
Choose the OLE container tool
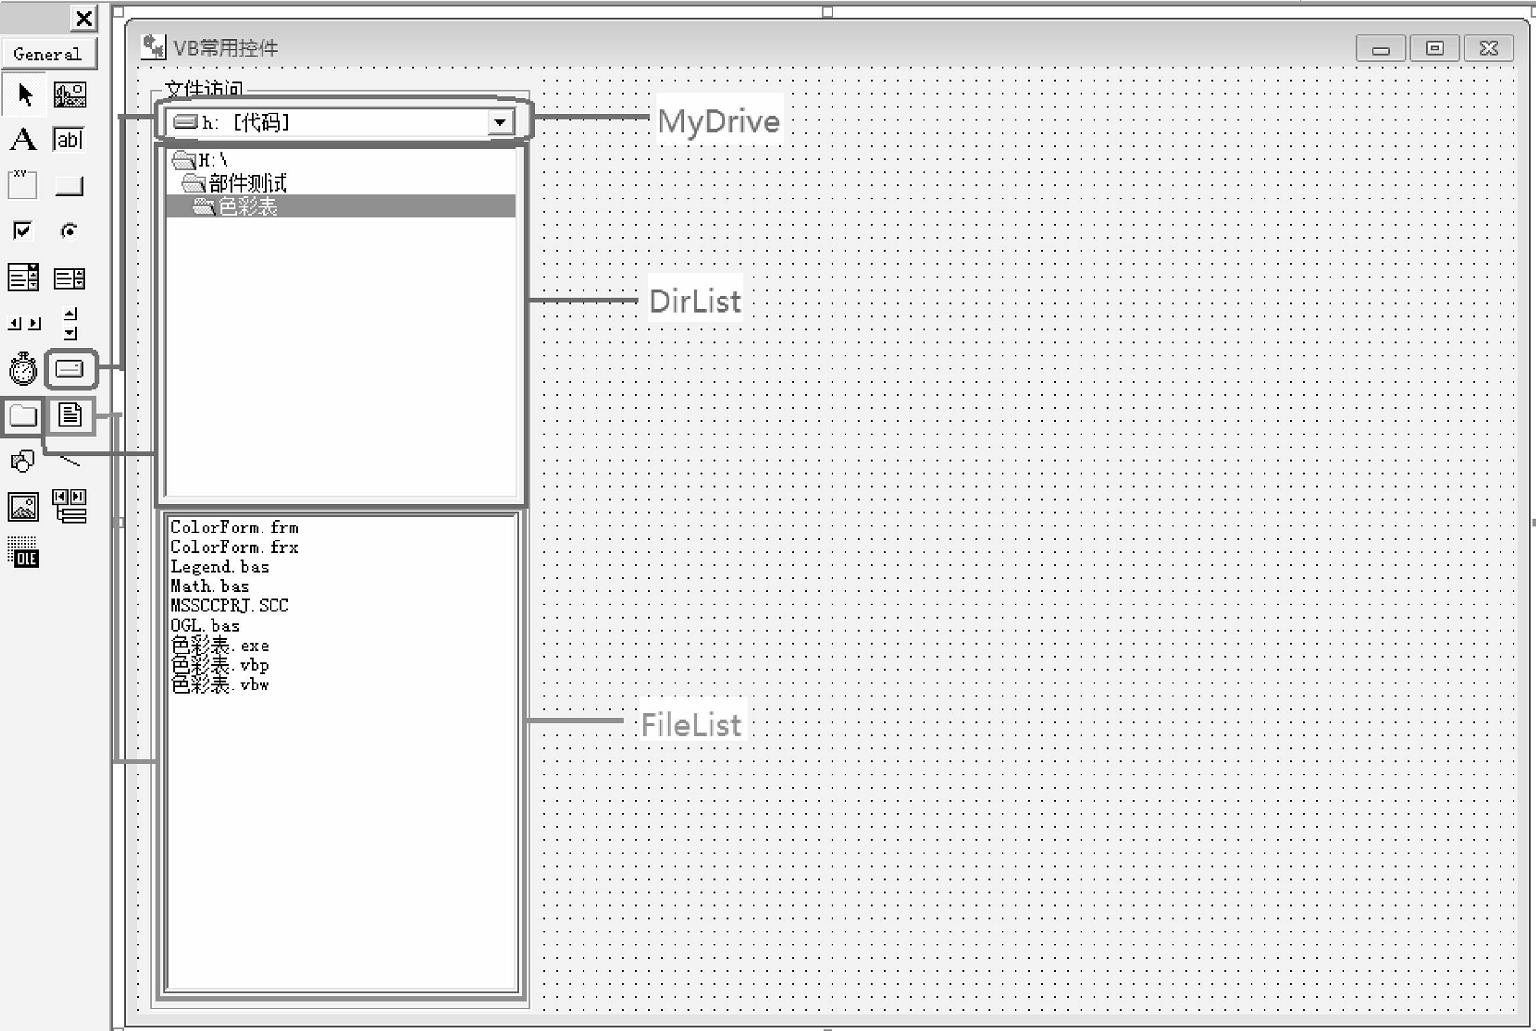[x=23, y=552]
